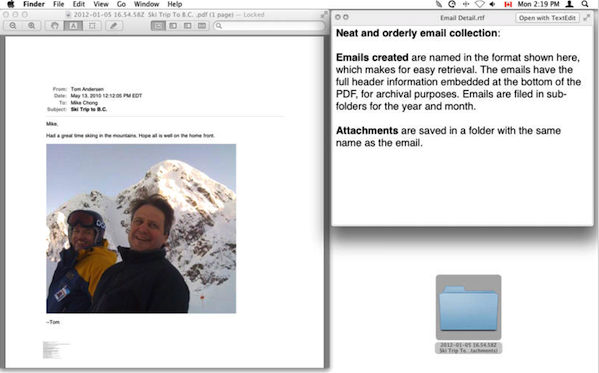Click sender name Tom Andersen

[x=87, y=89]
